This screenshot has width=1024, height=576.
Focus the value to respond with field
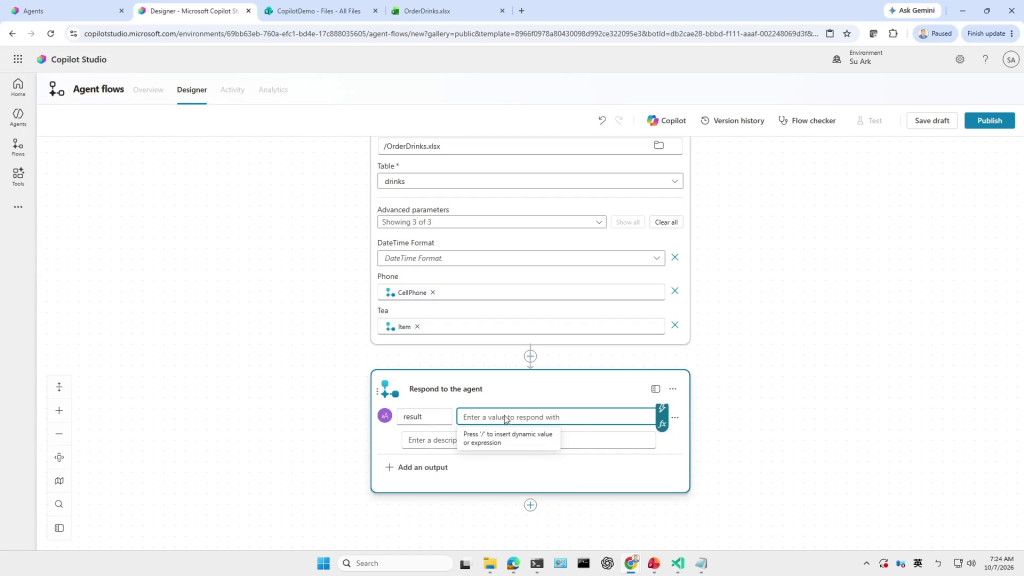(556, 417)
